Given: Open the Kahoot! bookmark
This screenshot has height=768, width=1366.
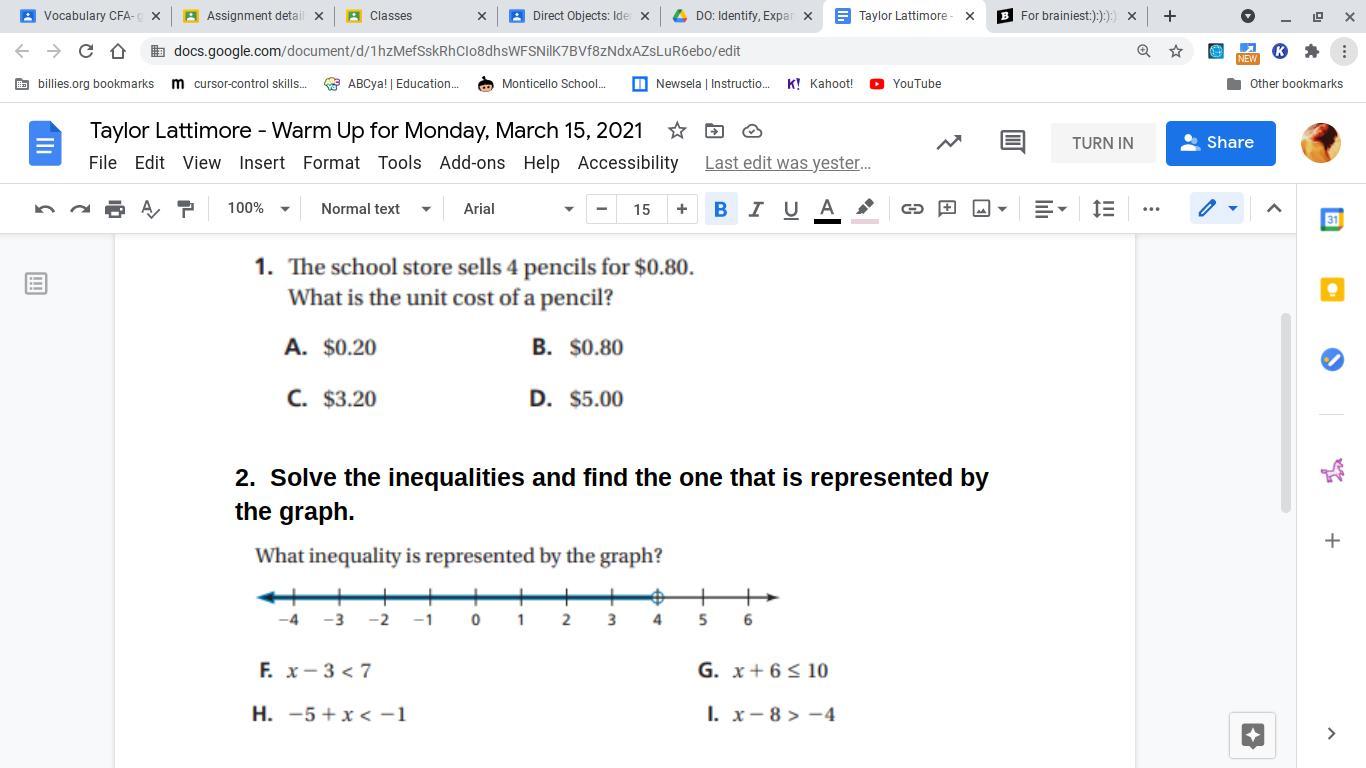Looking at the screenshot, I should point(820,84).
